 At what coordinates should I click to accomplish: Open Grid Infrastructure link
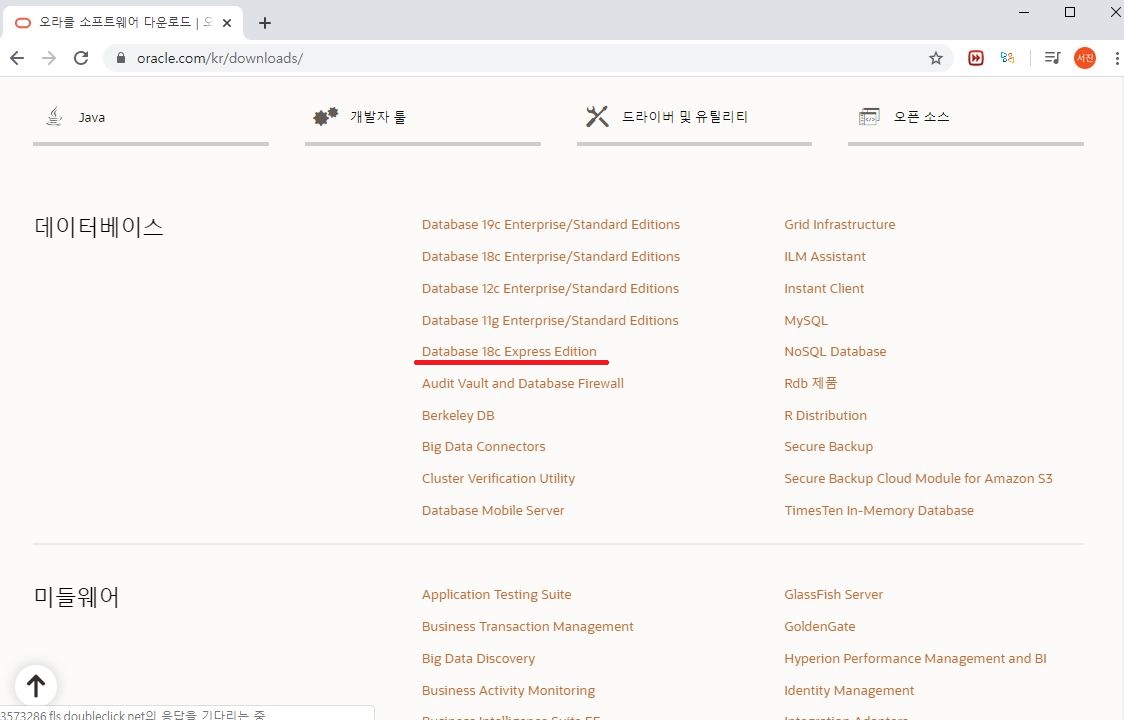(839, 224)
